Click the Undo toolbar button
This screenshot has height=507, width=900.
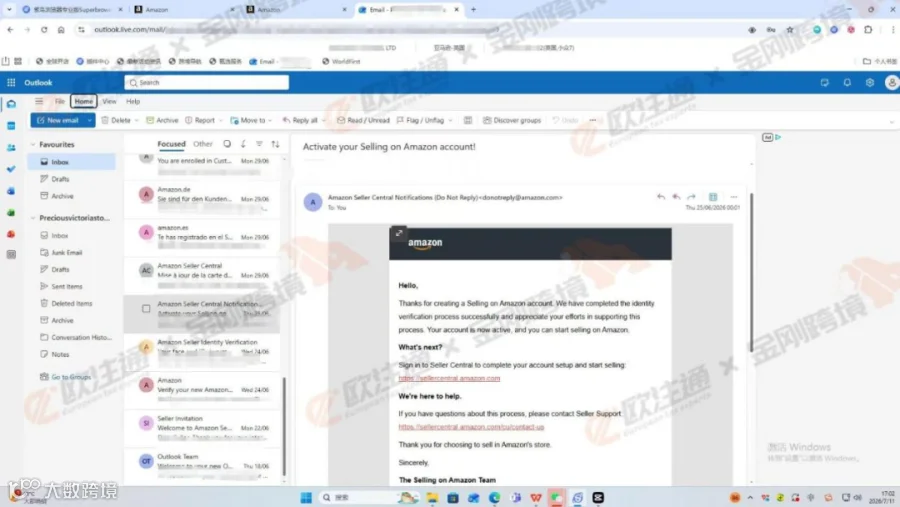(565, 121)
